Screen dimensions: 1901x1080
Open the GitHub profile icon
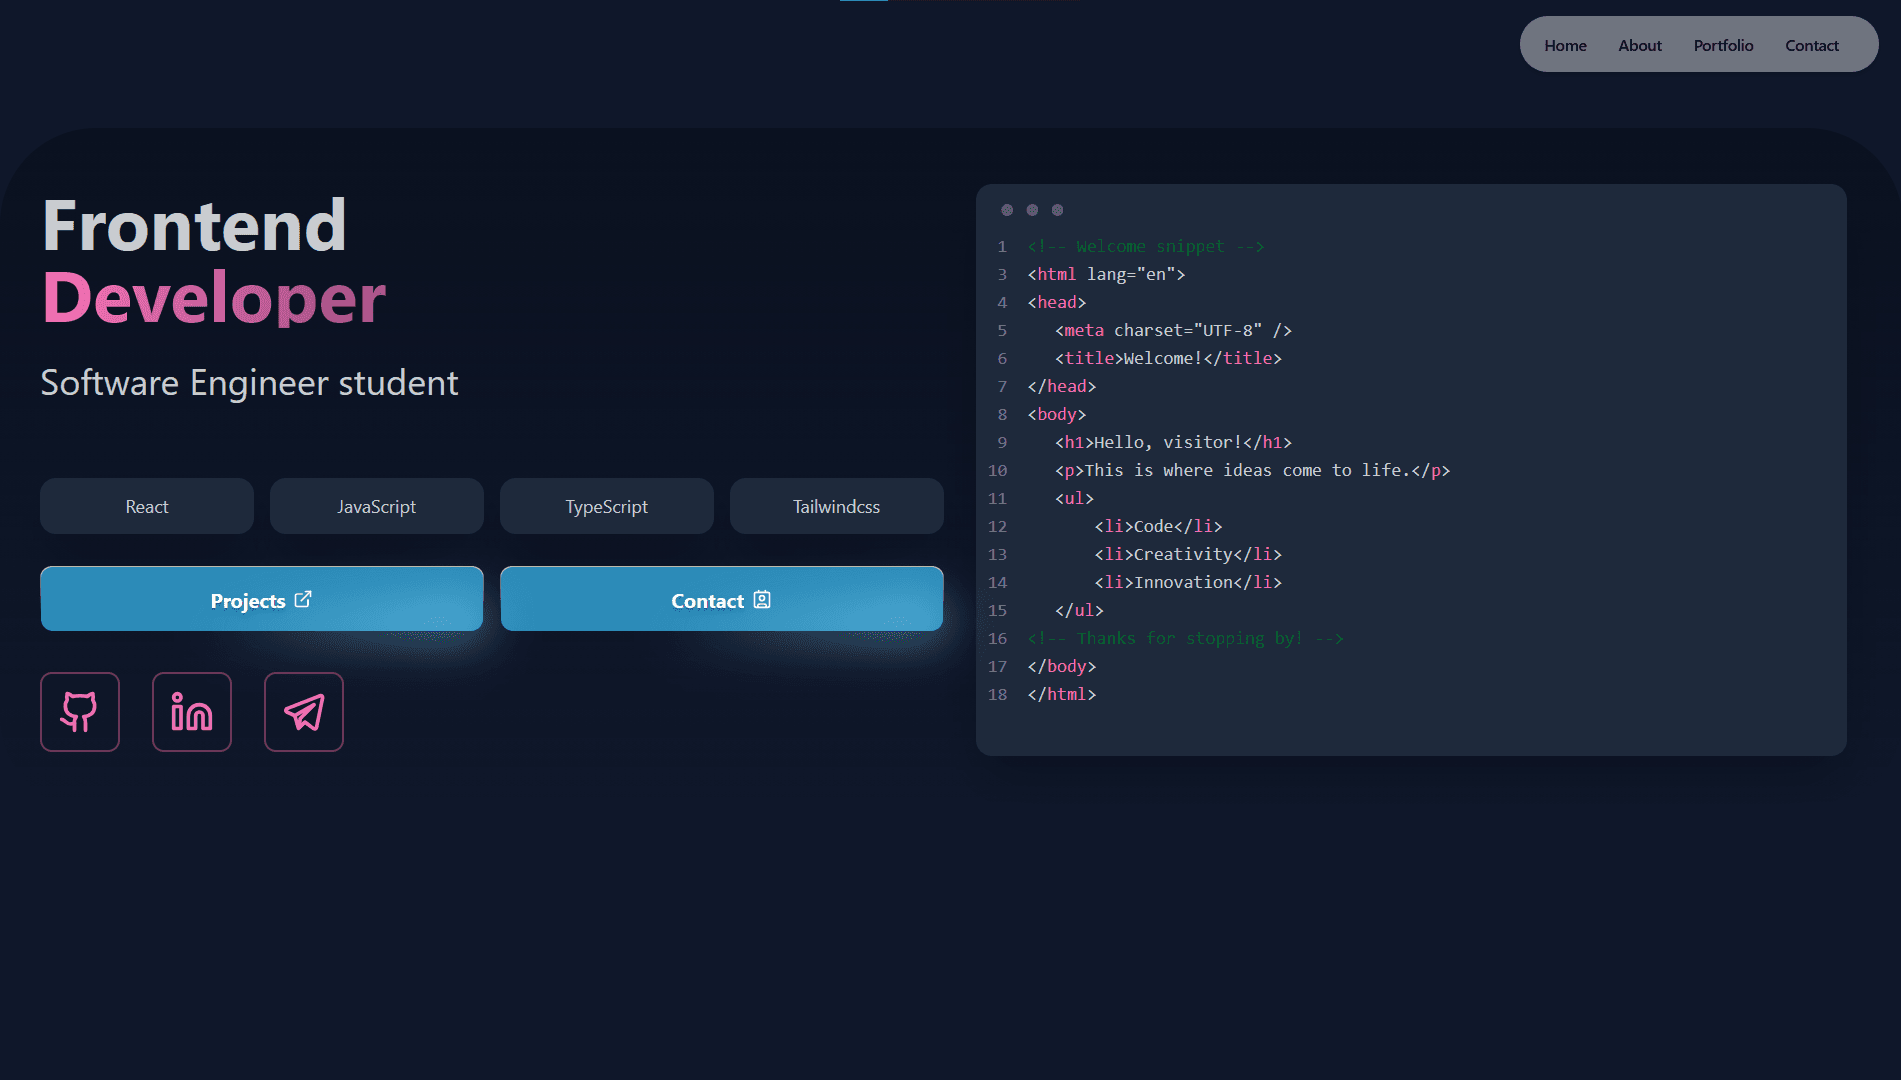click(80, 712)
